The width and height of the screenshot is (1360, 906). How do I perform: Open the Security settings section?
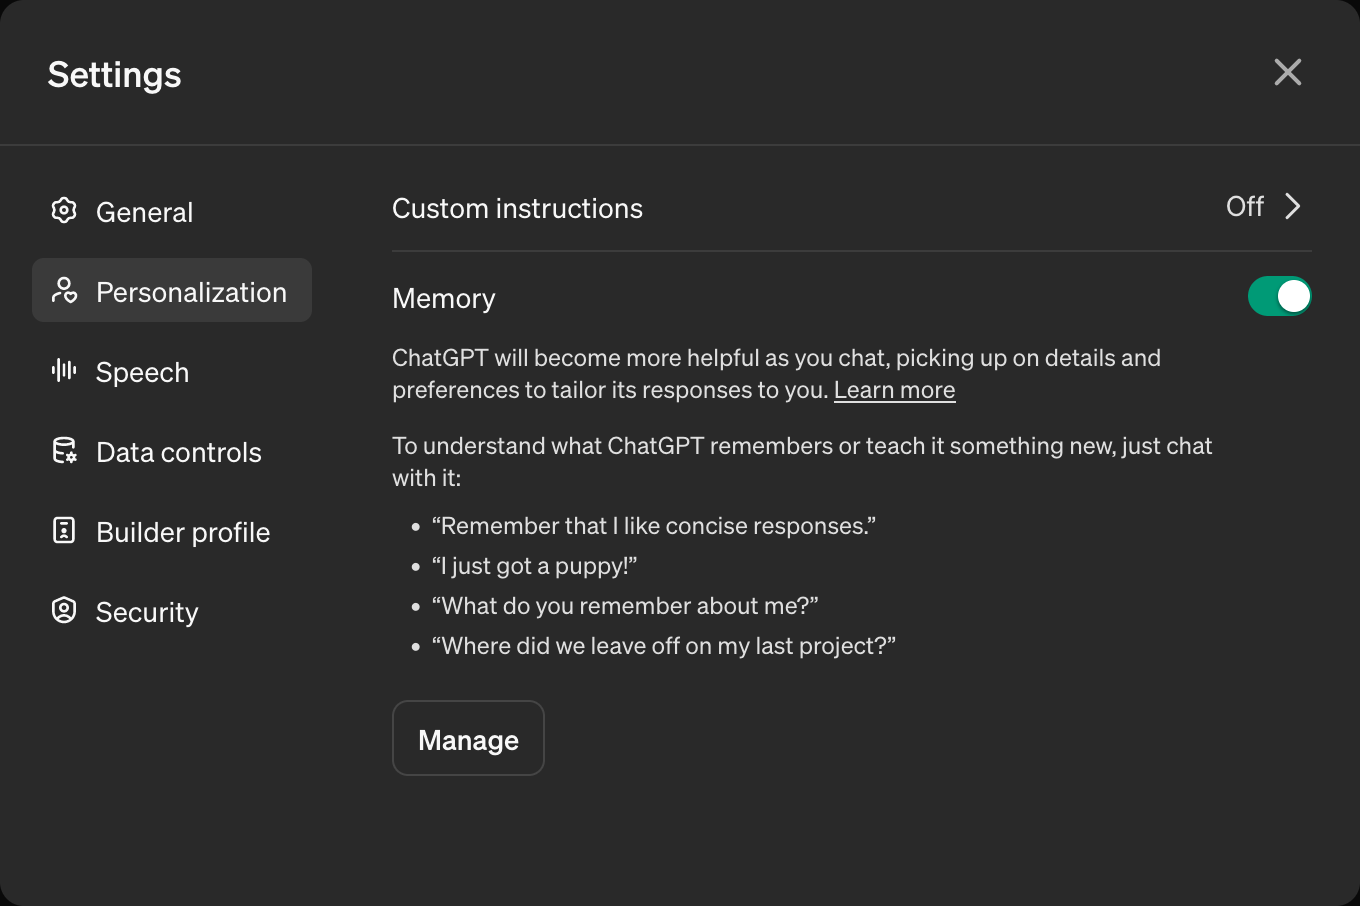pos(147,612)
